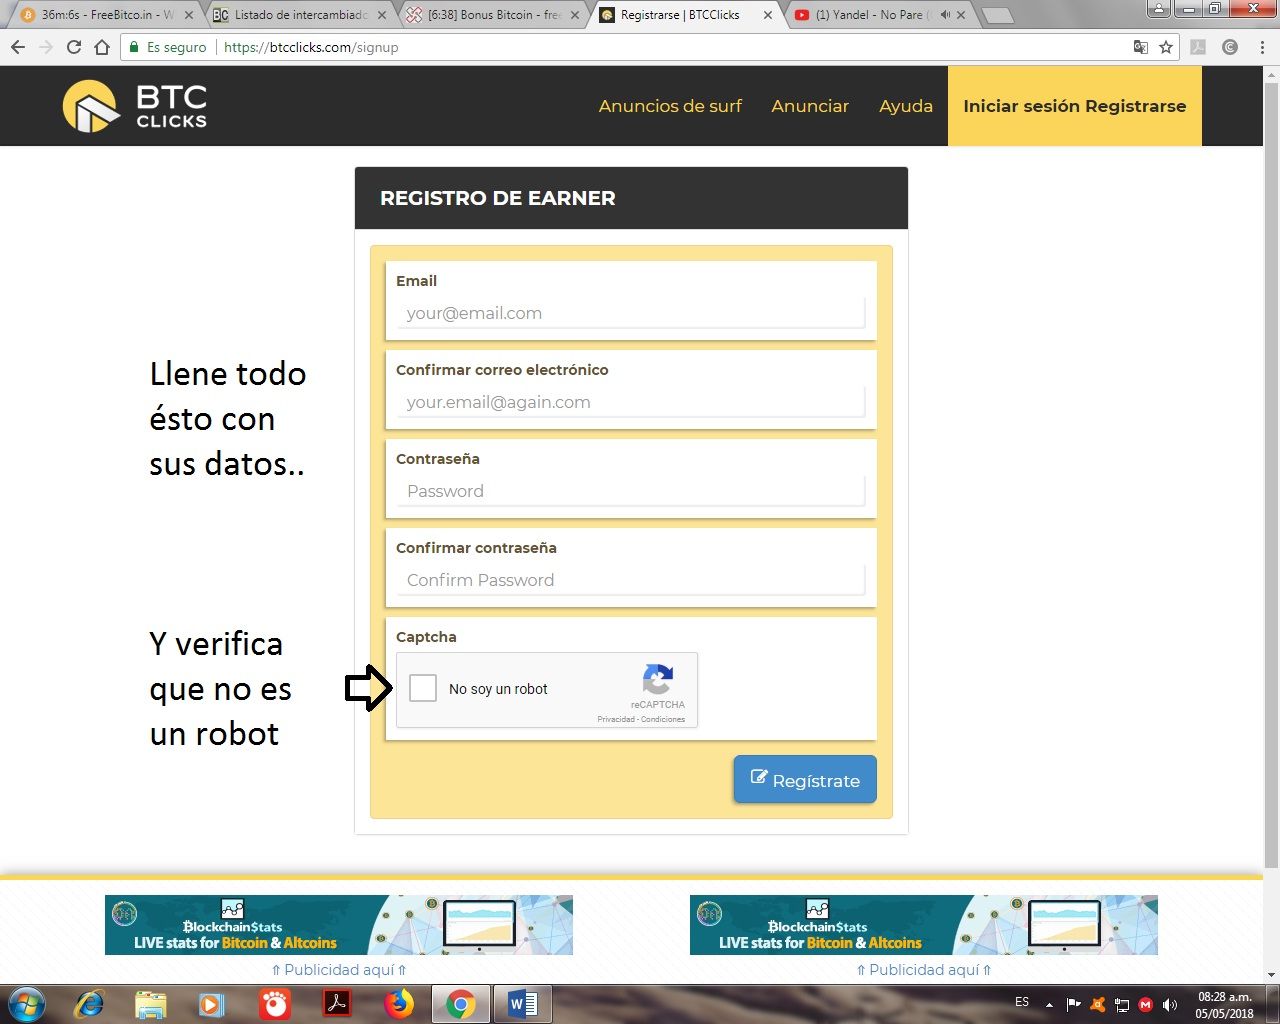
Task: Open the Windows Start menu
Action: 26,1003
